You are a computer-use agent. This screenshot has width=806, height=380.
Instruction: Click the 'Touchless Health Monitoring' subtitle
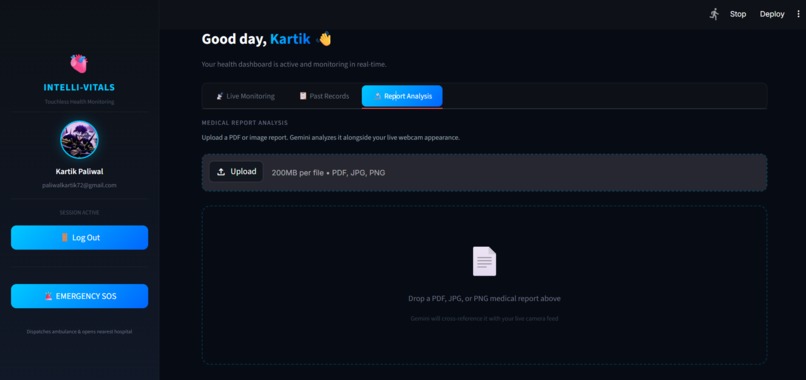79,102
